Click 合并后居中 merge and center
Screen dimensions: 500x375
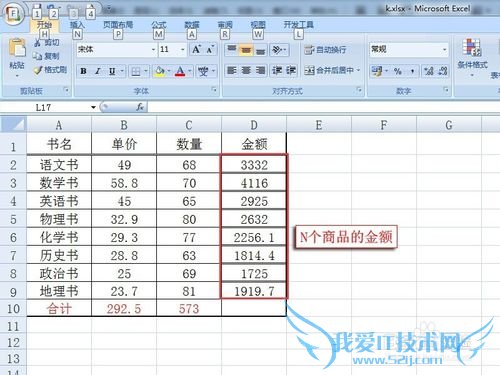[329, 70]
